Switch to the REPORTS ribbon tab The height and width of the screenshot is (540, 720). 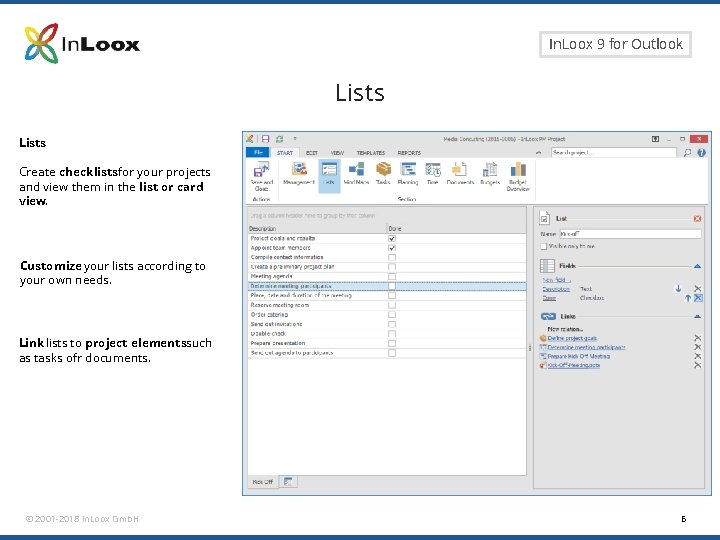click(x=409, y=153)
